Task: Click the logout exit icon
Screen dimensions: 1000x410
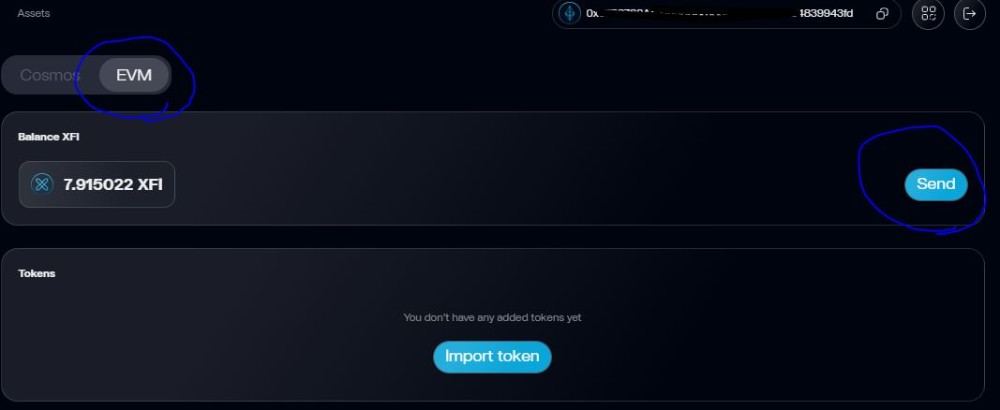Action: 969,14
